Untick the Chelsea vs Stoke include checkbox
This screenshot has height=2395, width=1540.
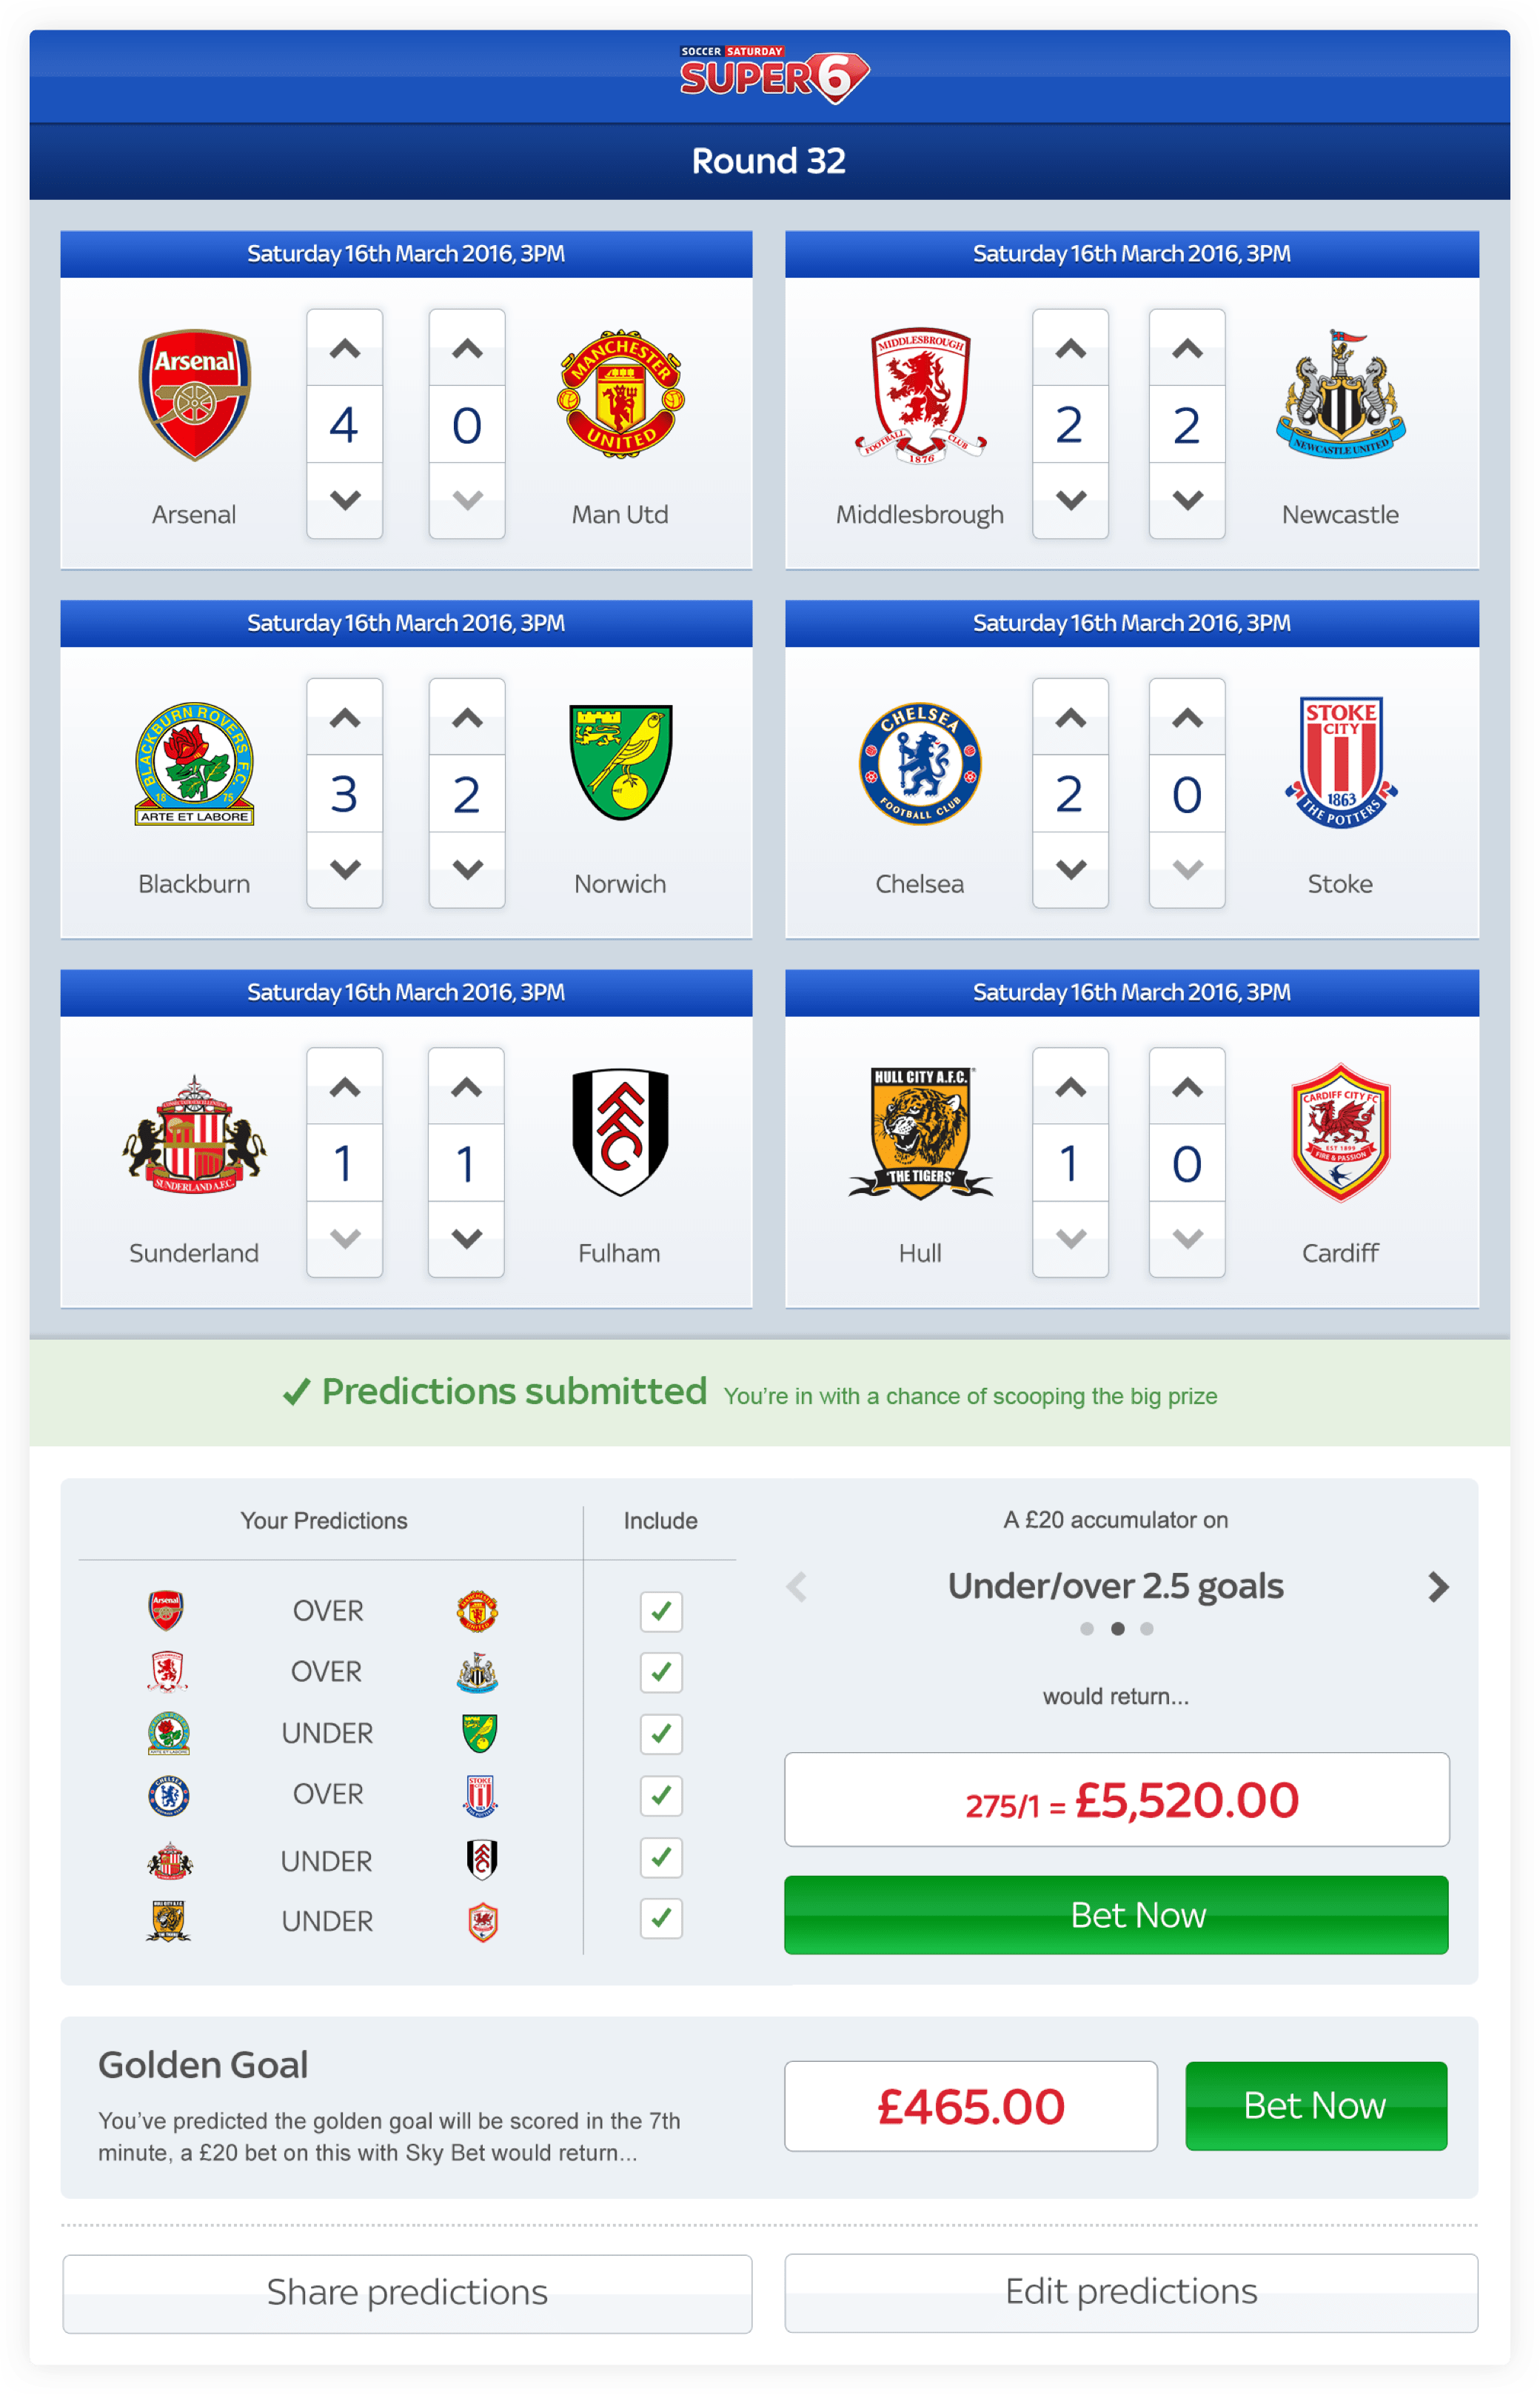pos(661,1795)
